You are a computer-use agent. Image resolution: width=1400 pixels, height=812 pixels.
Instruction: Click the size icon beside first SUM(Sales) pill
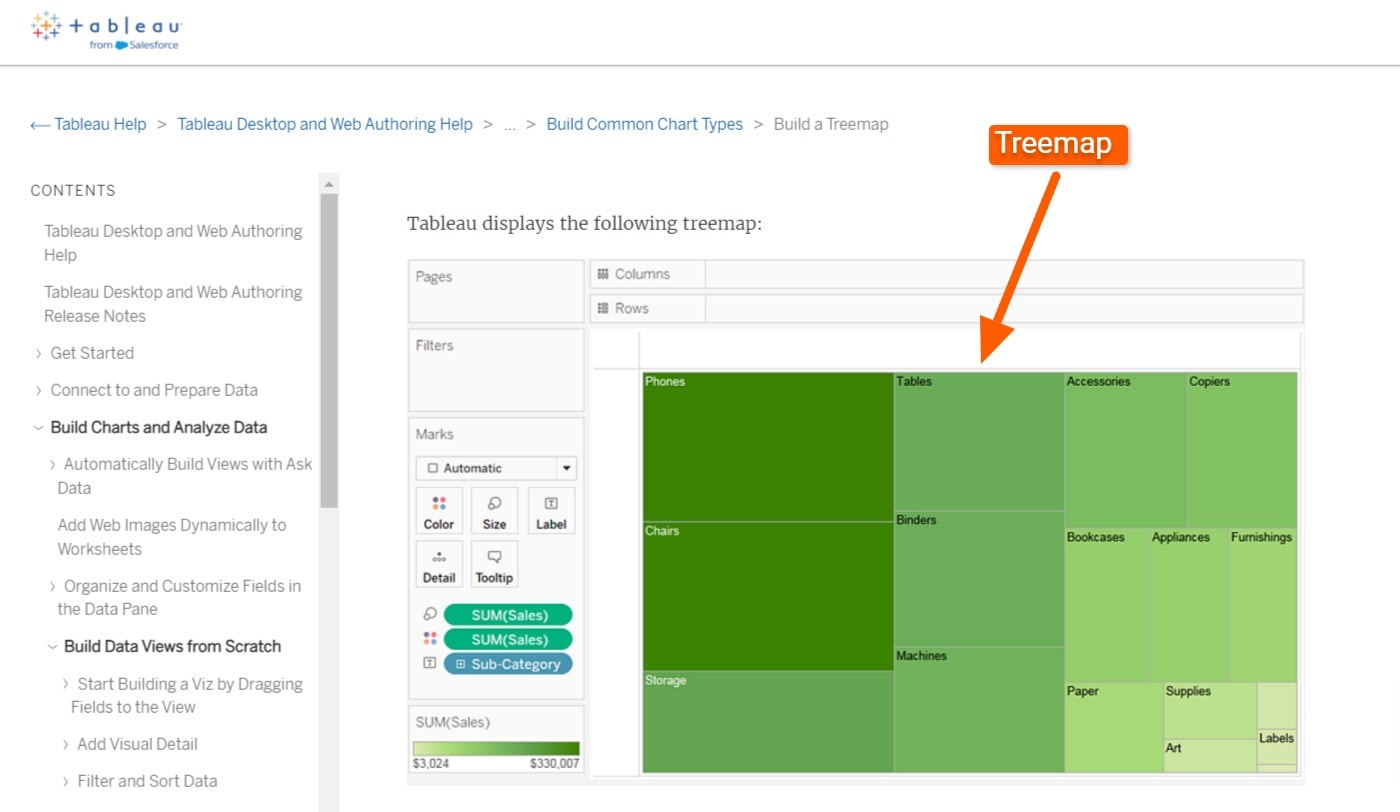pos(430,615)
